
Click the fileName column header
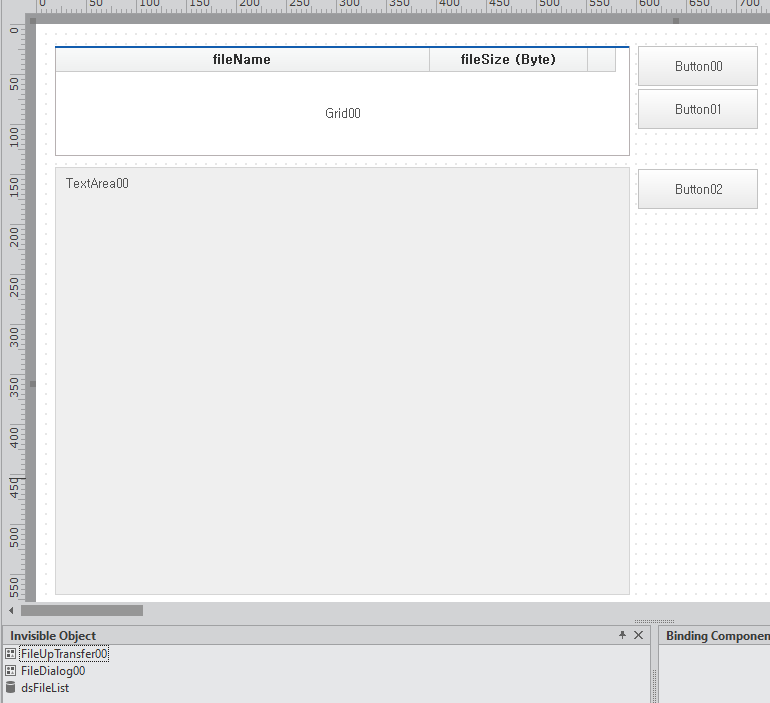point(242,60)
